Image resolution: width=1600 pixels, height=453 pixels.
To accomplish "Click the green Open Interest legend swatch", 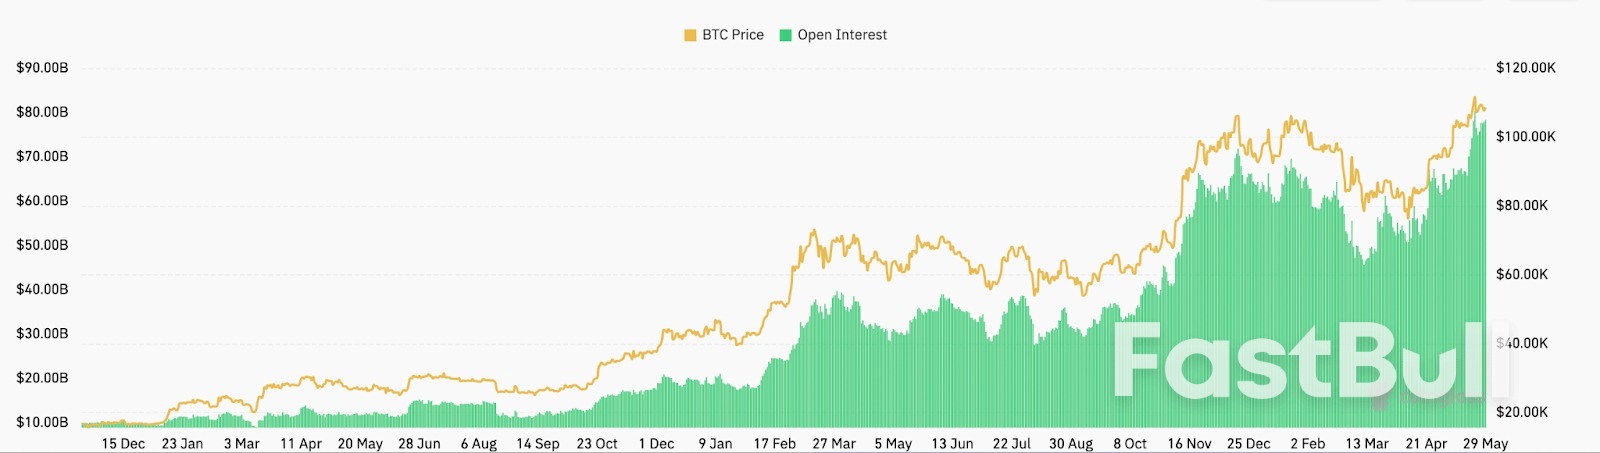I will point(786,35).
